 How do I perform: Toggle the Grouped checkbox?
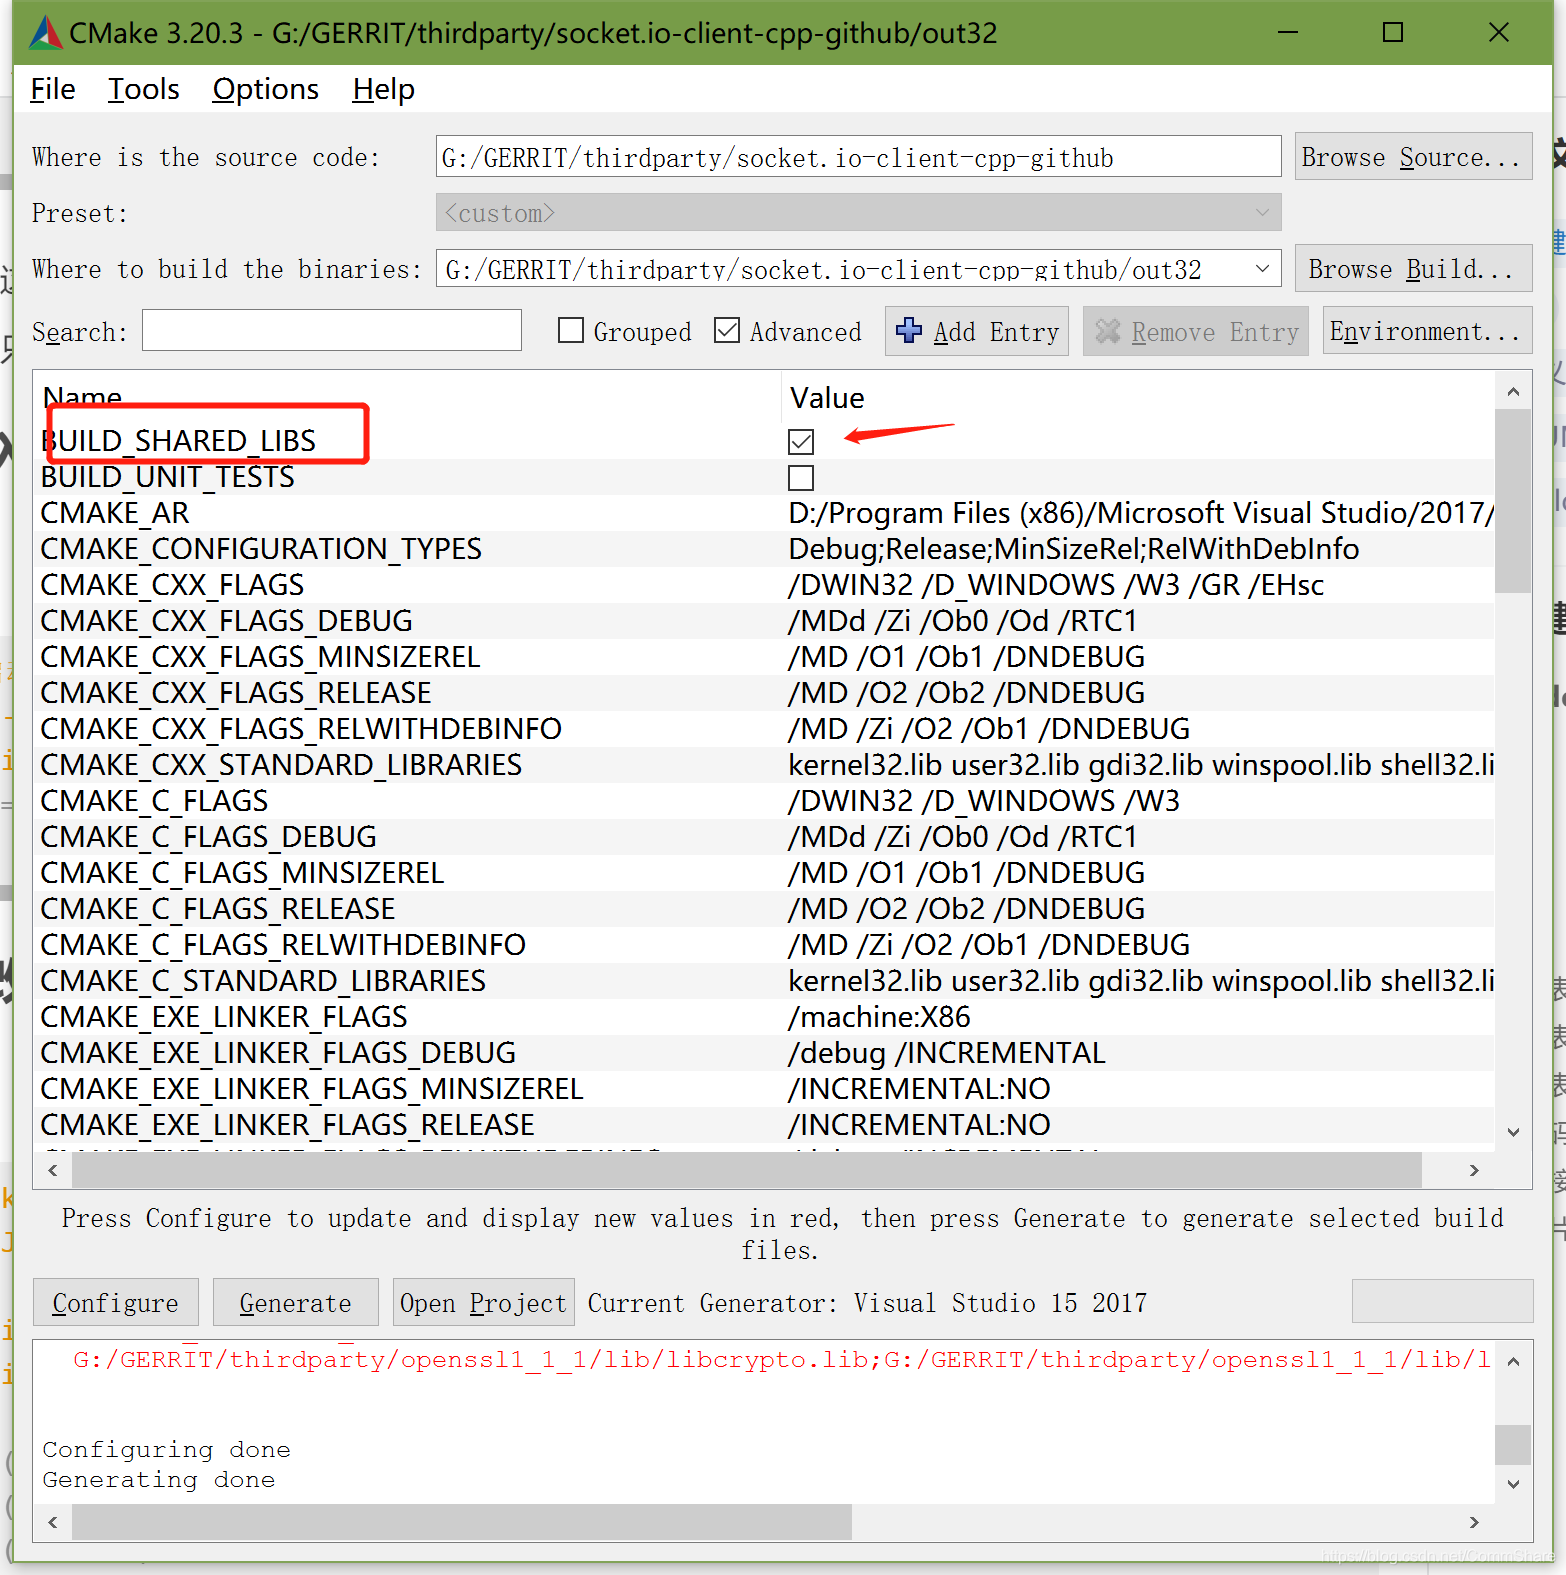pos(571,331)
